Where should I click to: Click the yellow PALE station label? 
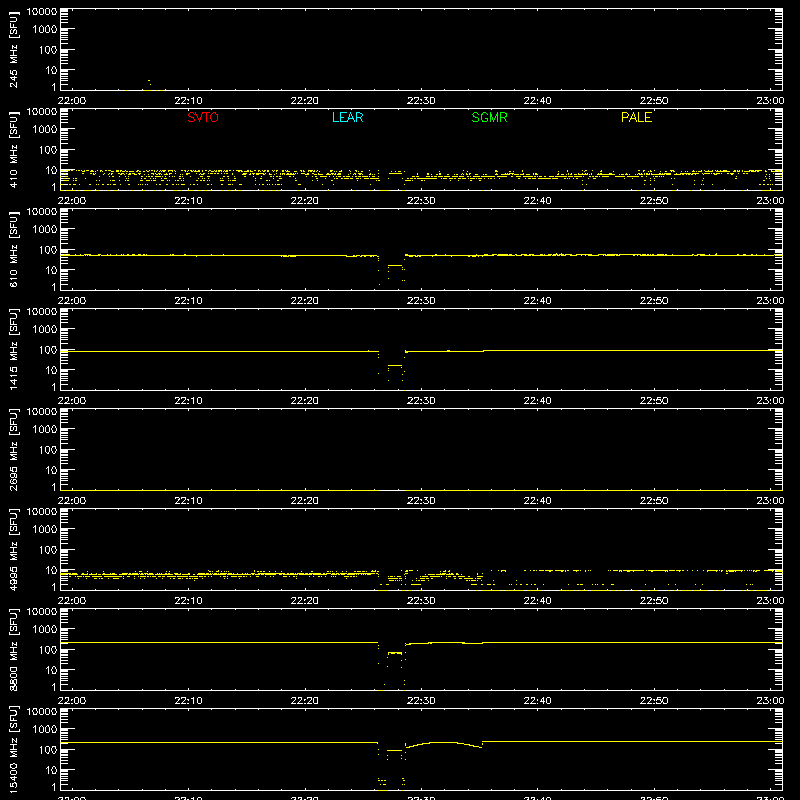[636, 117]
